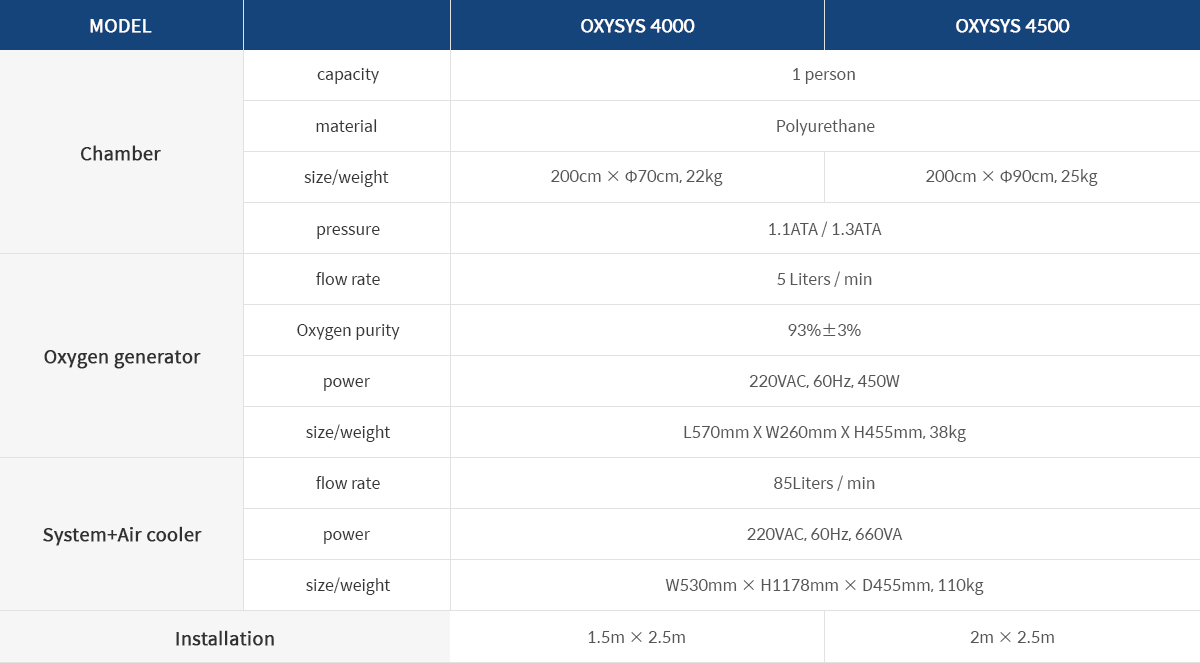Screen dimensions: 1200x663
Task: Click the chamber capacity label
Action: tap(347, 75)
